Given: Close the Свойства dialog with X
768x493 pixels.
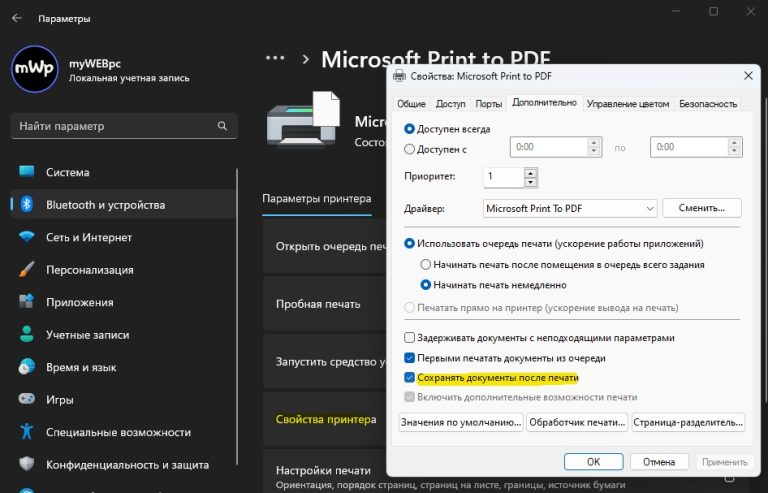Looking at the screenshot, I should 748,76.
